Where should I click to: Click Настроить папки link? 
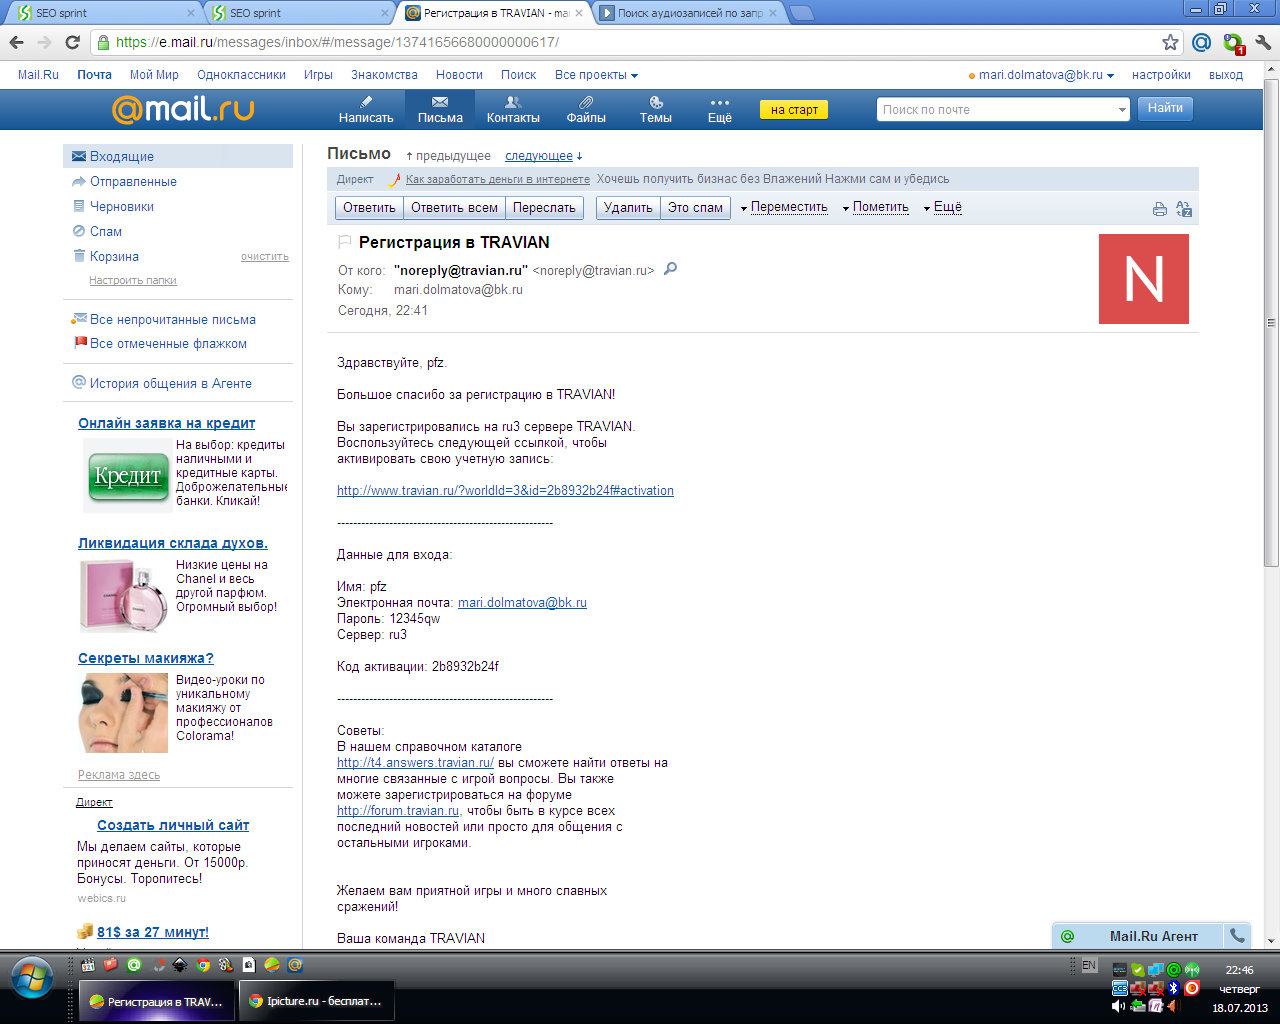click(133, 280)
